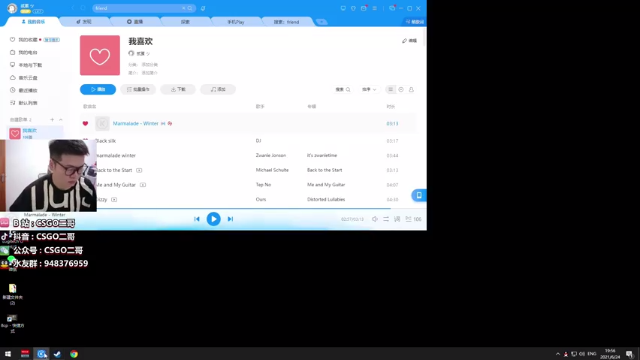The height and width of the screenshot is (360, 640).
Task: Skip to the previous track
Action: 197,219
